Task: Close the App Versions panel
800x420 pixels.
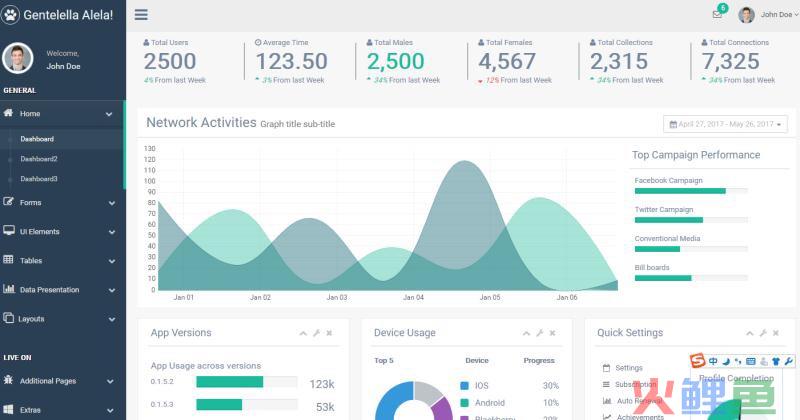Action: 329,333
